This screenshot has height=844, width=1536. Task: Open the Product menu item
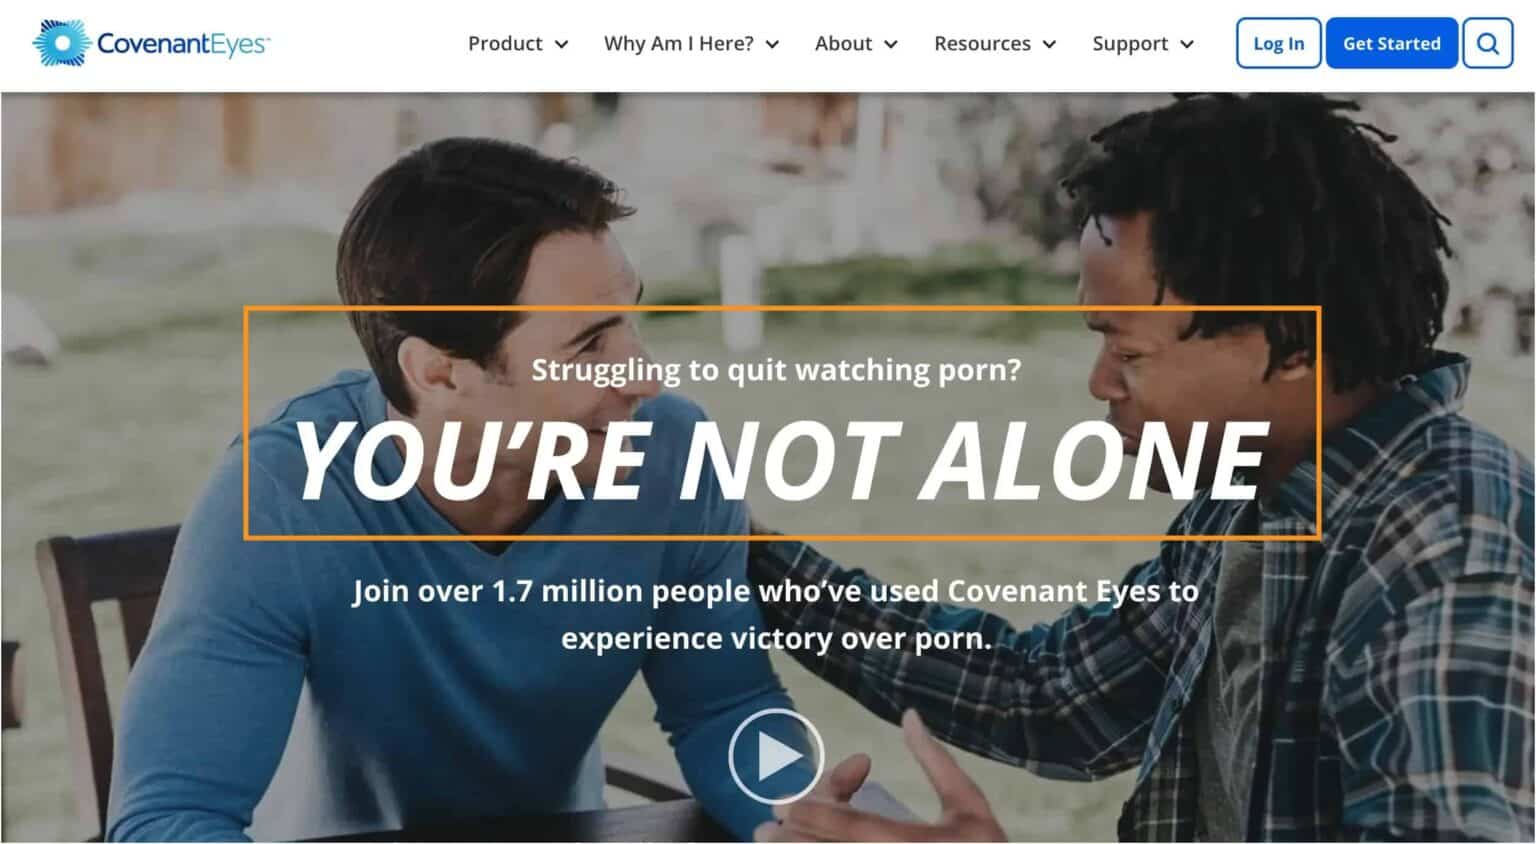pos(505,43)
